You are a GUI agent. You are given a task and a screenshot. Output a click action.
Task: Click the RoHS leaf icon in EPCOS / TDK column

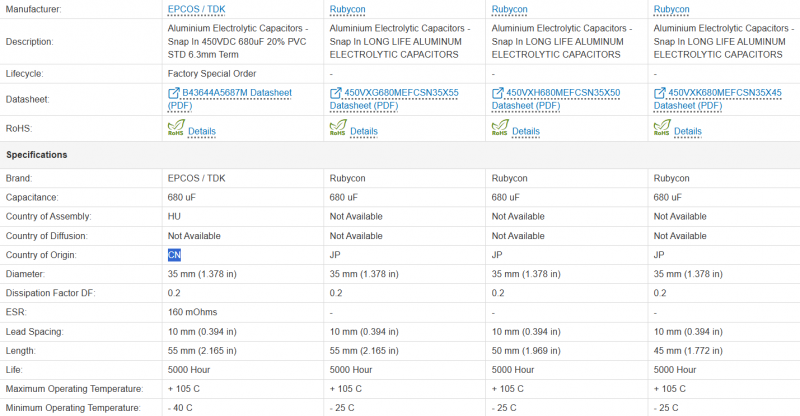(176, 128)
